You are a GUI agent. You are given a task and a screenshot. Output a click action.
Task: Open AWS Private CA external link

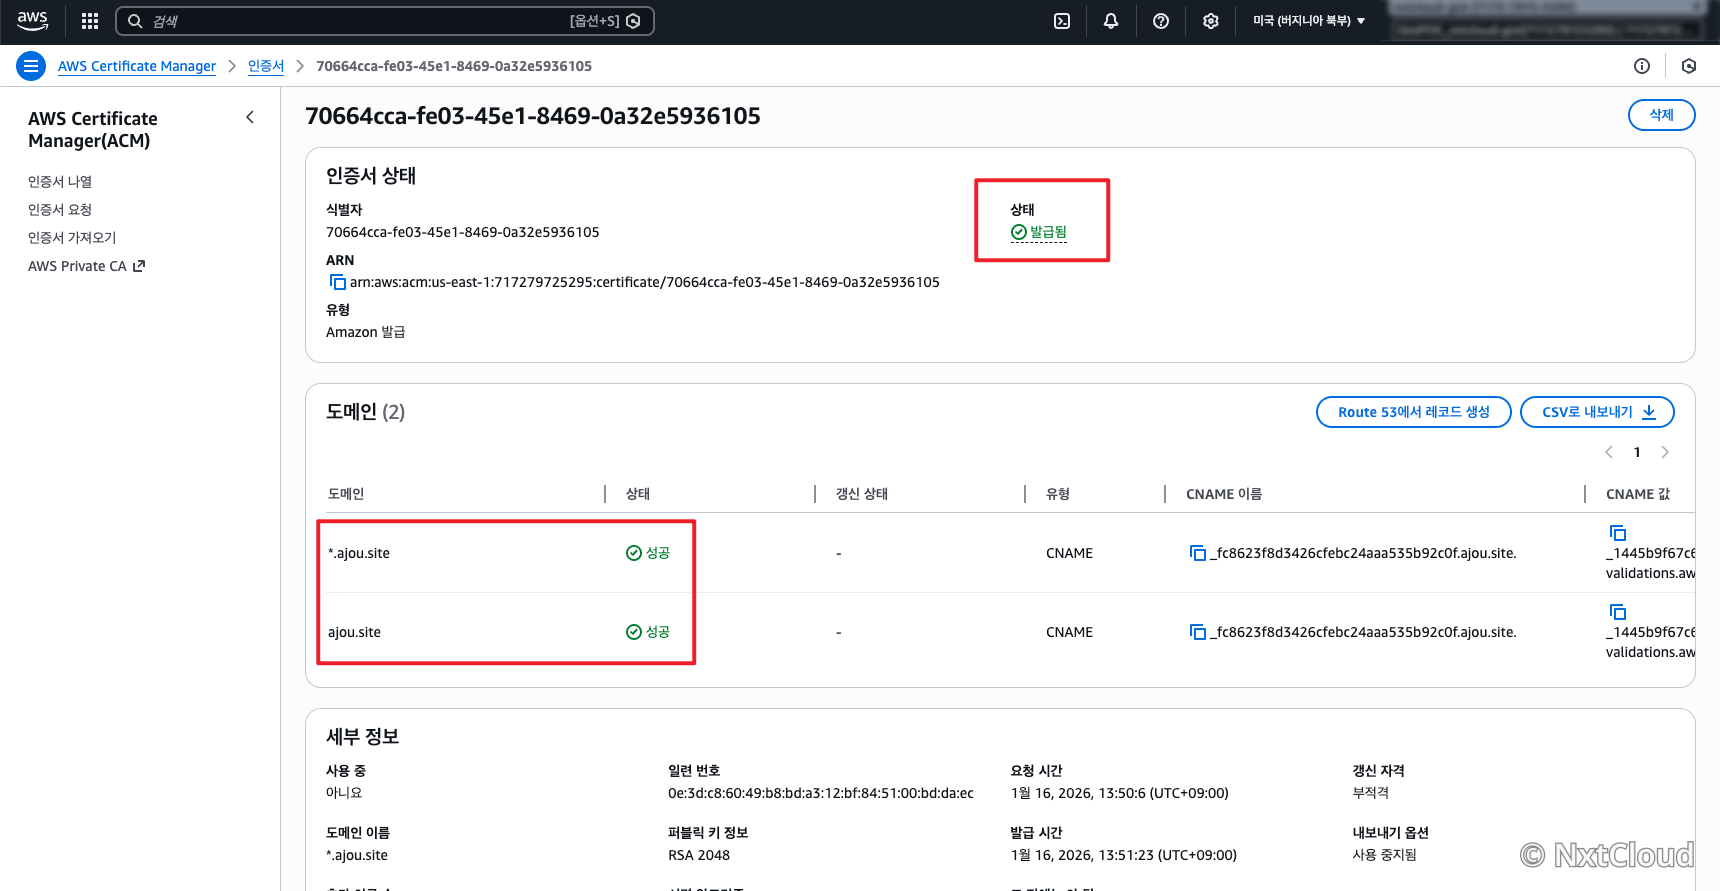(87, 266)
